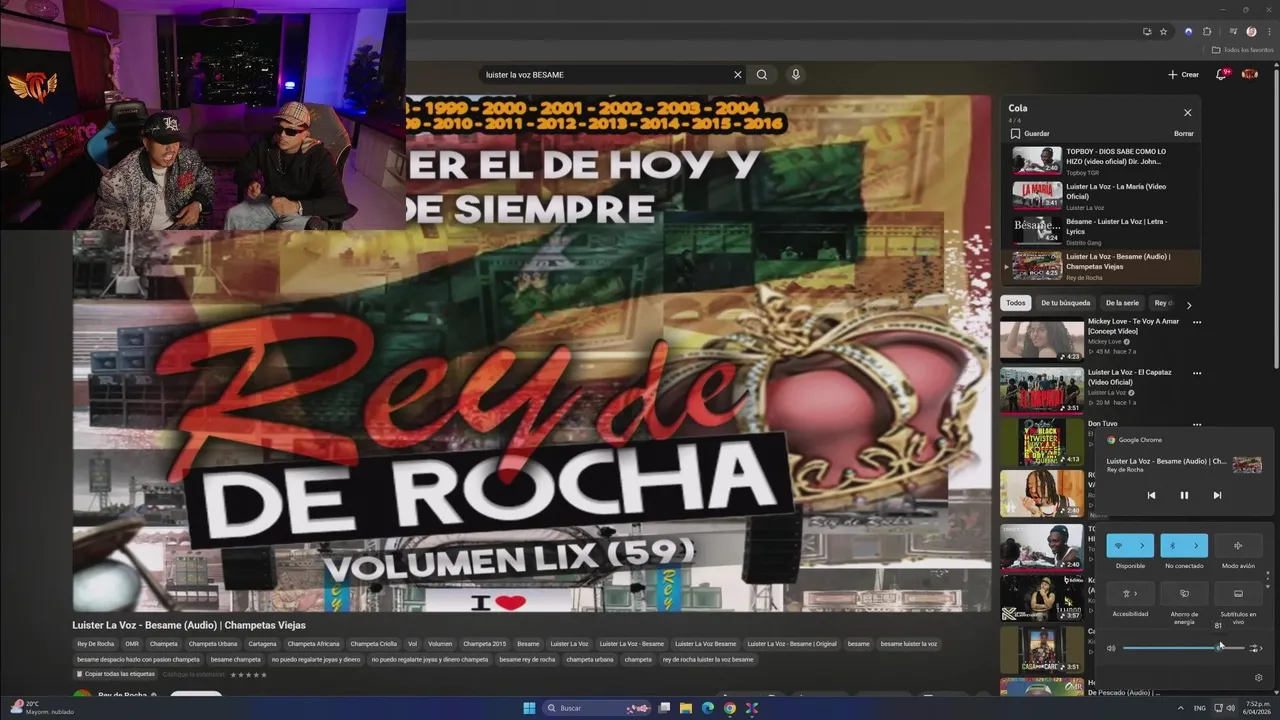Open options for Luister La Voz - El Capataz

(x=1197, y=373)
